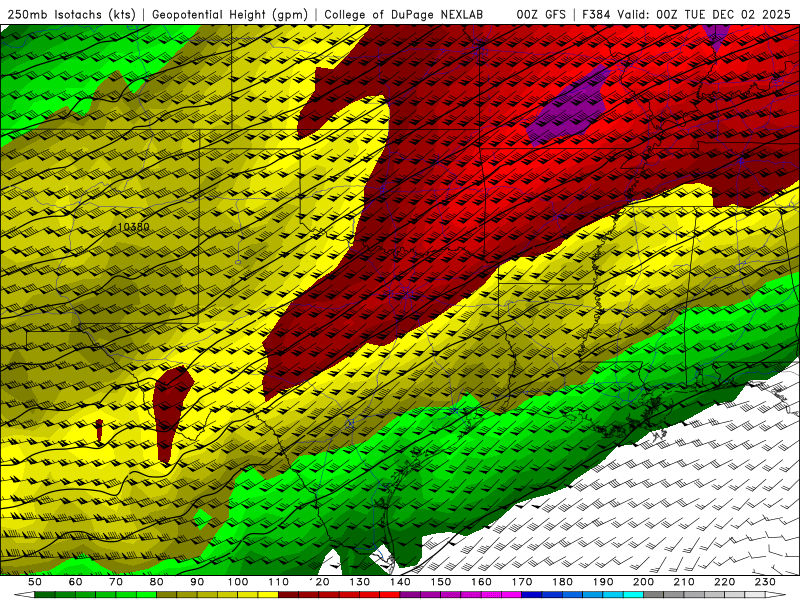Click the 150 value on the color scale

(x=440, y=582)
